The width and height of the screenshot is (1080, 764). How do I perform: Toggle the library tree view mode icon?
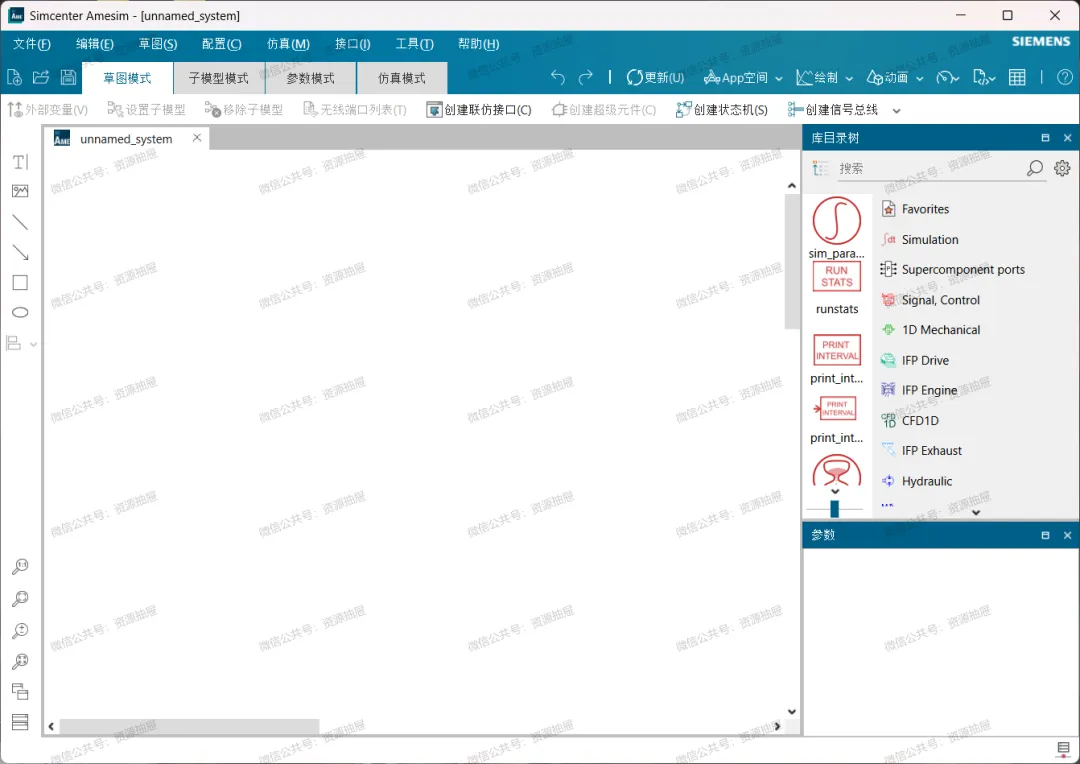[820, 168]
